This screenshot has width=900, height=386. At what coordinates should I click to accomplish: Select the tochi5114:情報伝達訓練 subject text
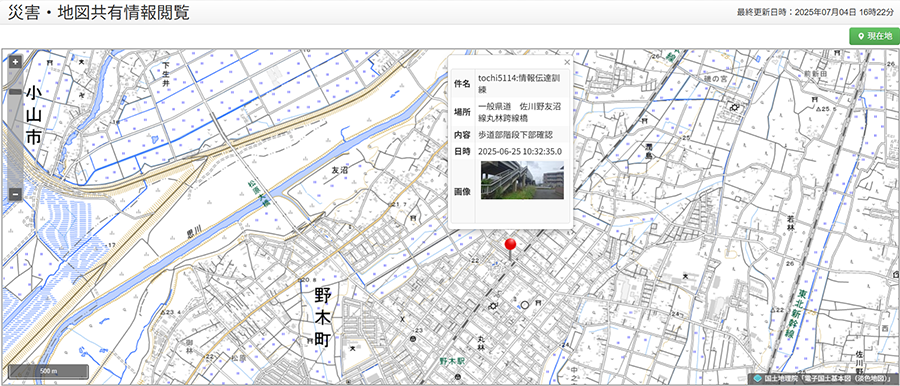coord(519,84)
